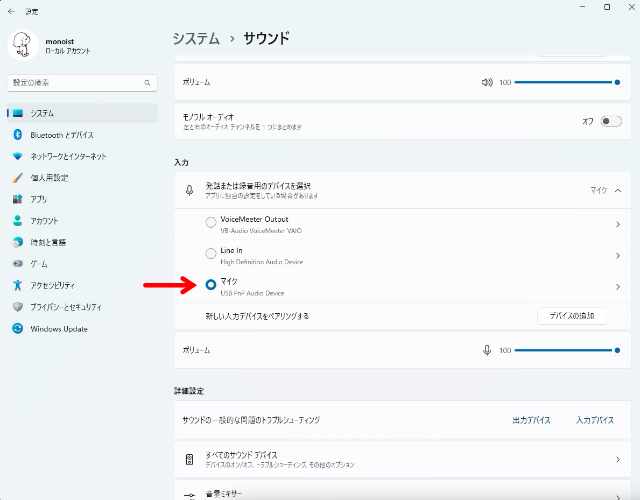Click the システム breadcrumb link

pos(196,38)
